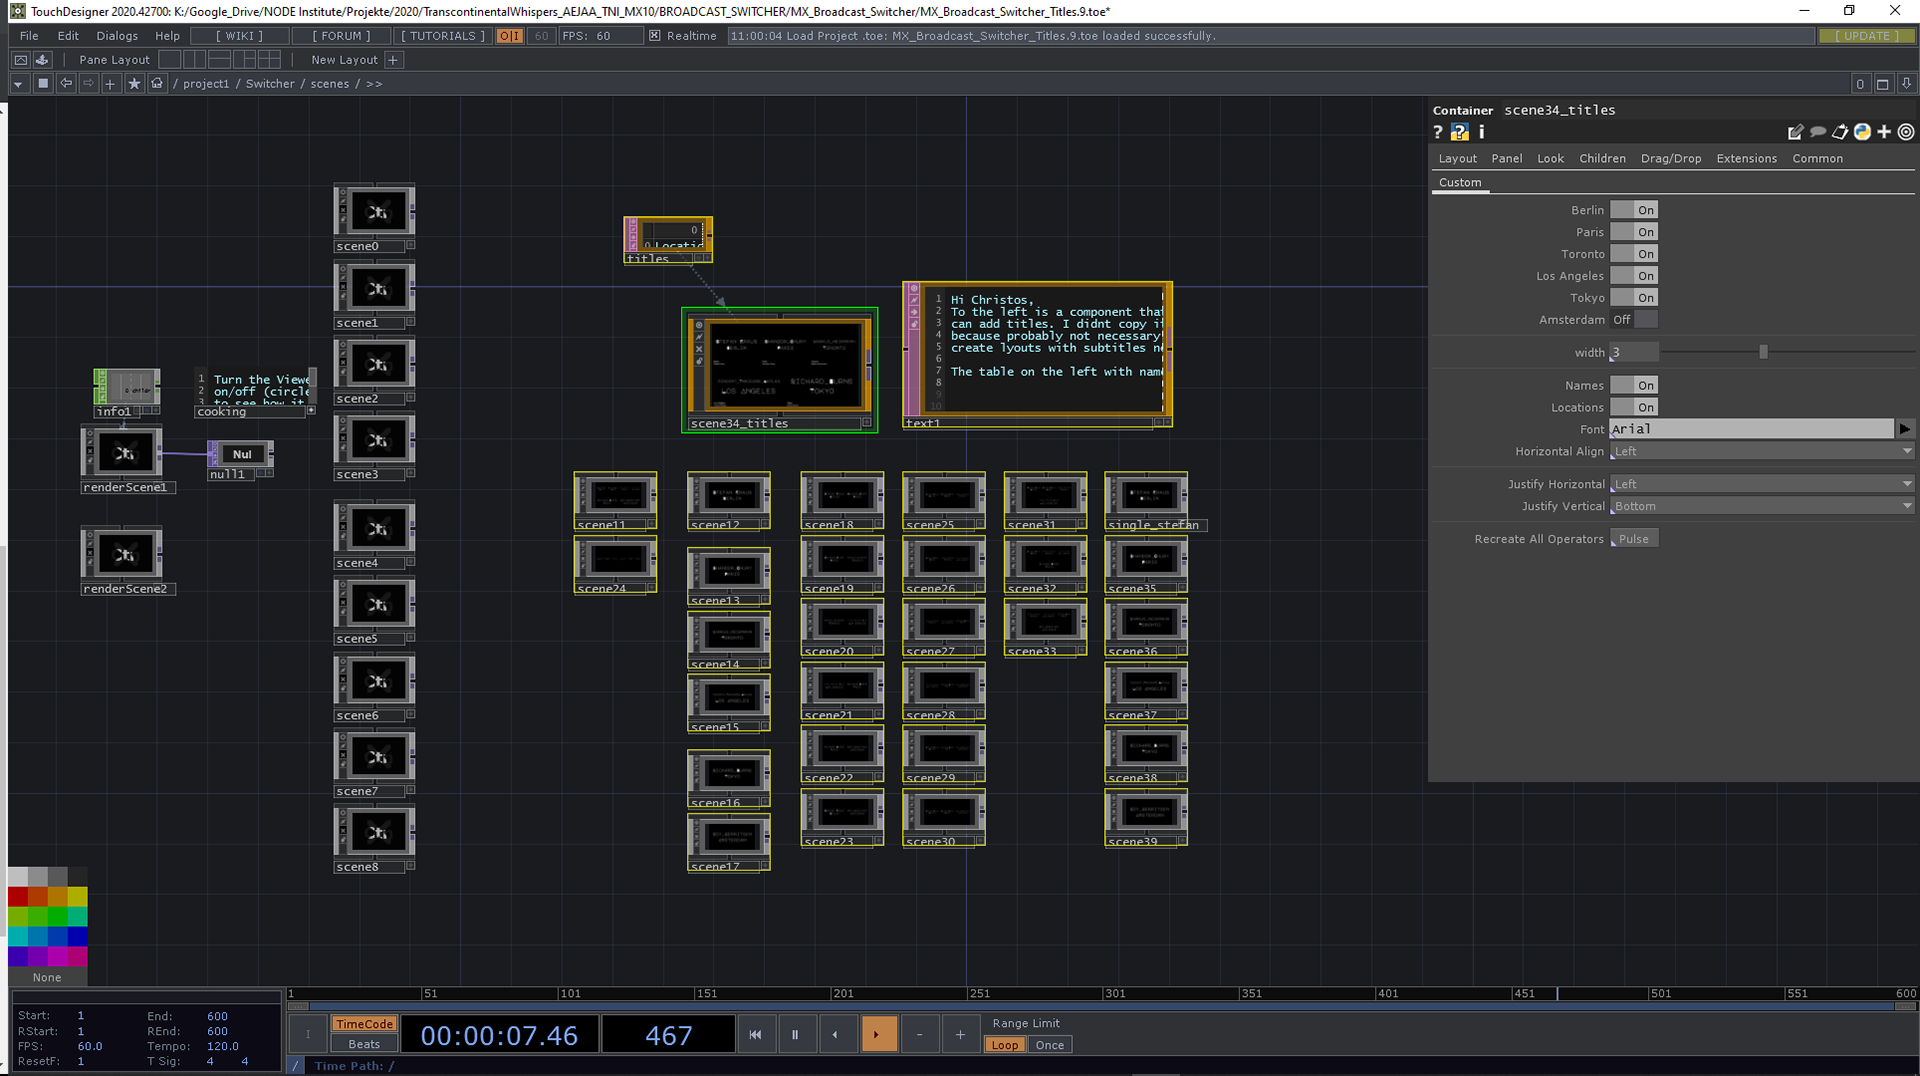Screen dimensions: 1920x1076
Task: Select the single pane layout icon
Action: tap(170, 60)
